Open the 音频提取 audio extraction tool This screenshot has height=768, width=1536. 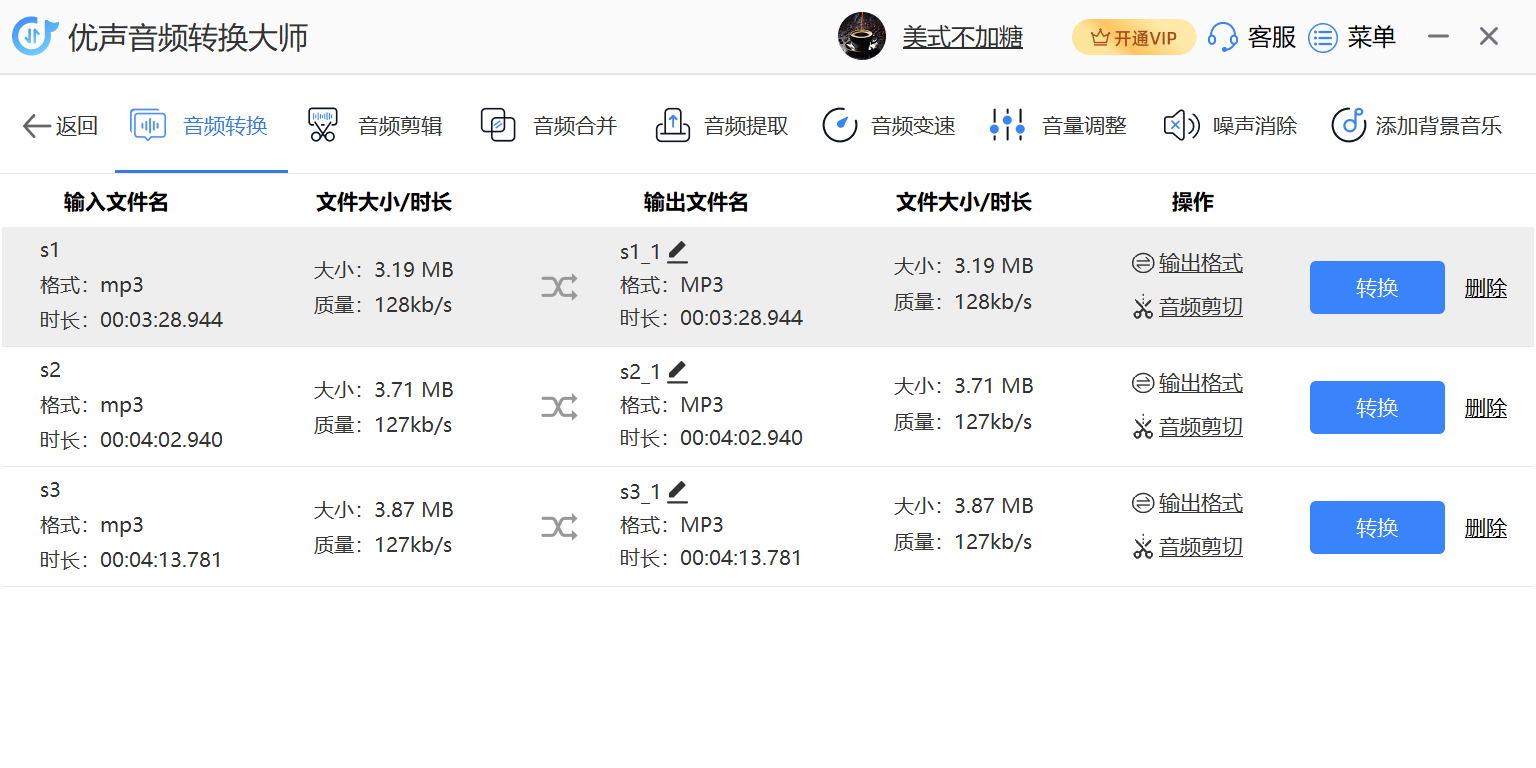coord(721,126)
